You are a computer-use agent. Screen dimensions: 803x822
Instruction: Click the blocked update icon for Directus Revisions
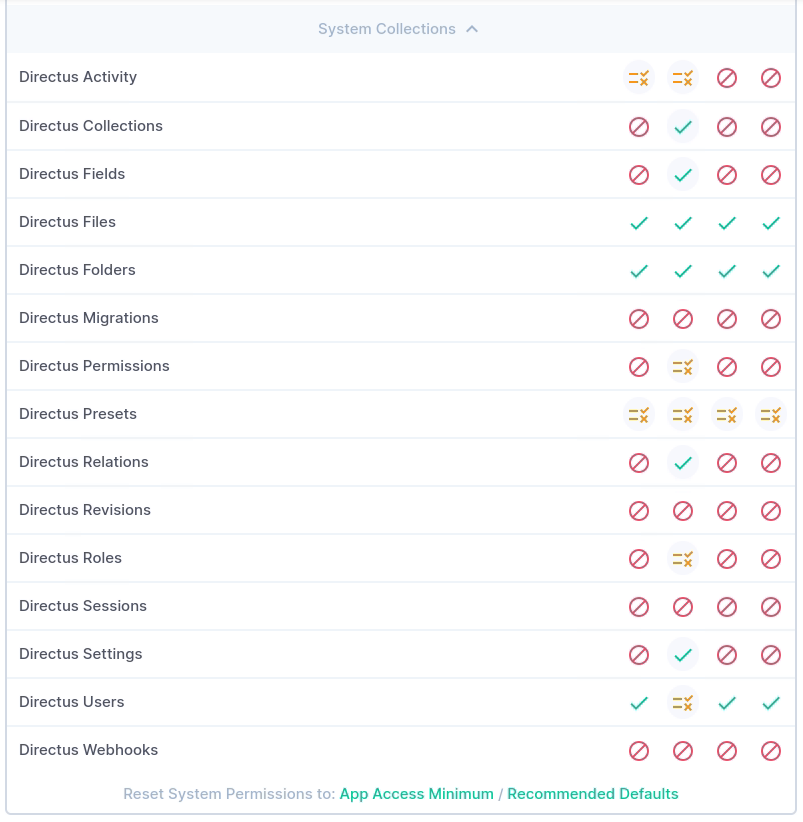(x=727, y=511)
